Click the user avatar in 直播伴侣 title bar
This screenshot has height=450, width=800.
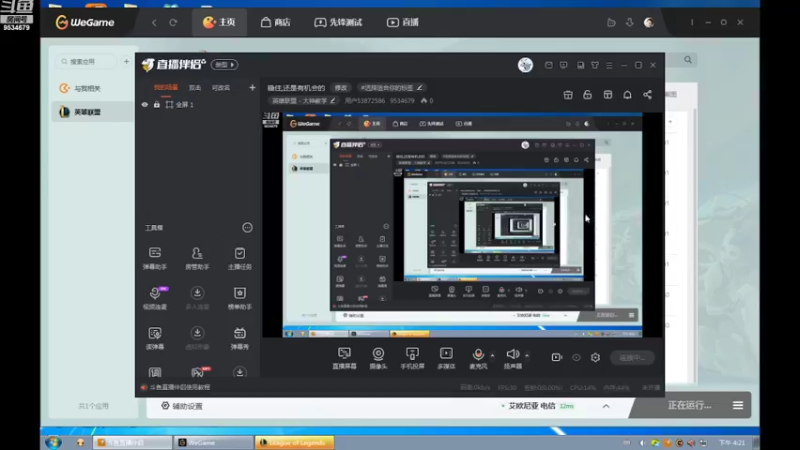(526, 65)
